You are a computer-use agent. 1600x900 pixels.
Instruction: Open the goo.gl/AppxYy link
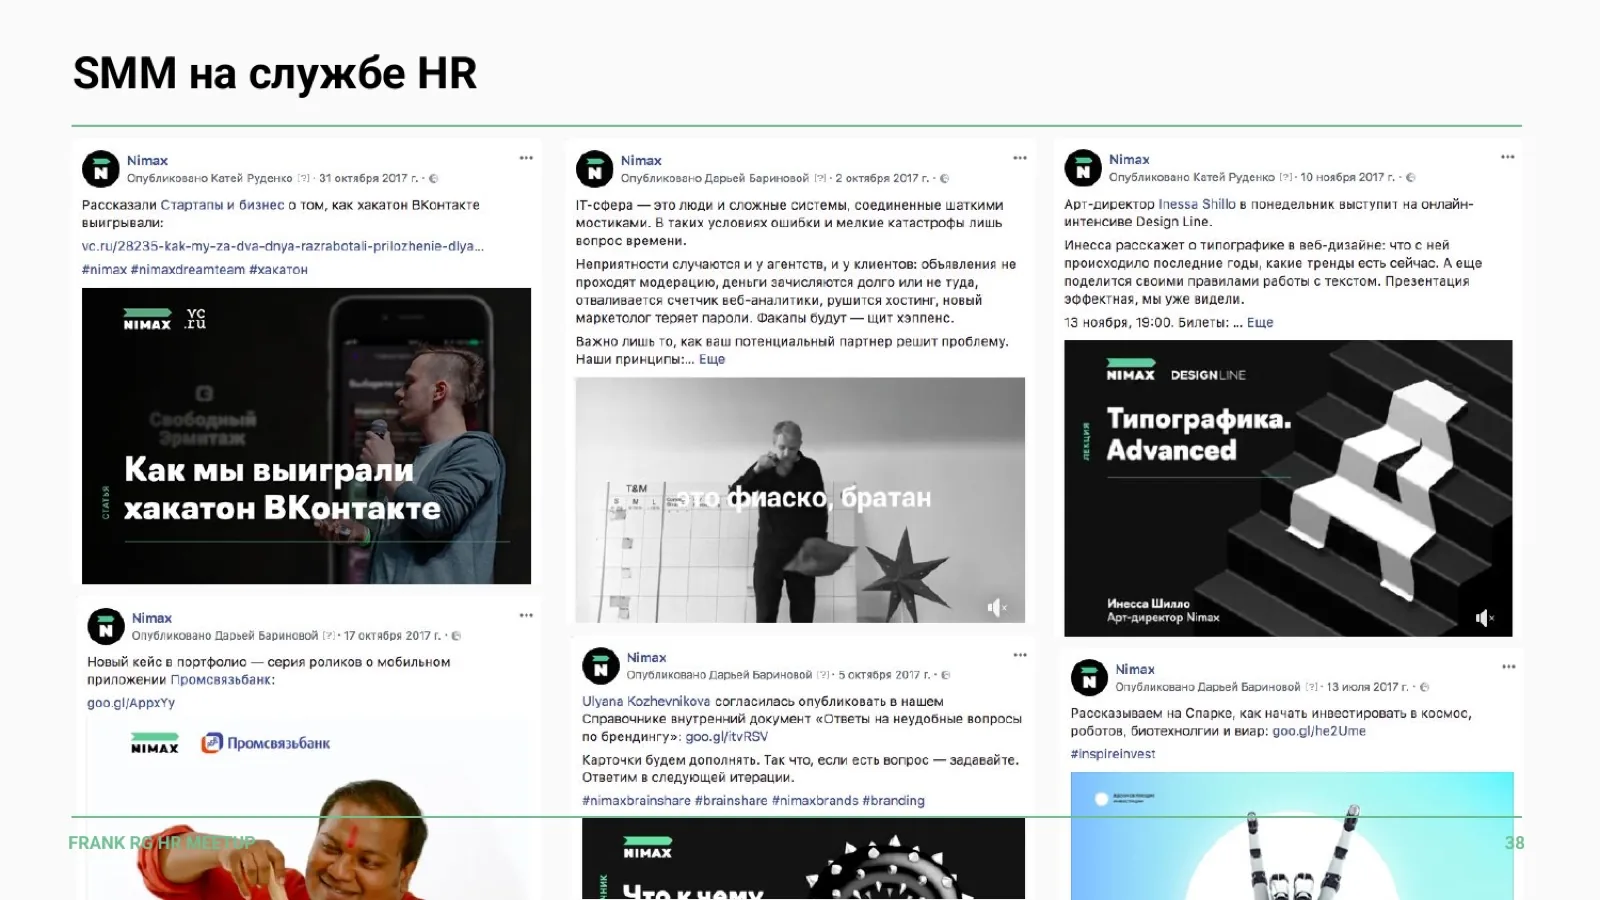coord(131,703)
